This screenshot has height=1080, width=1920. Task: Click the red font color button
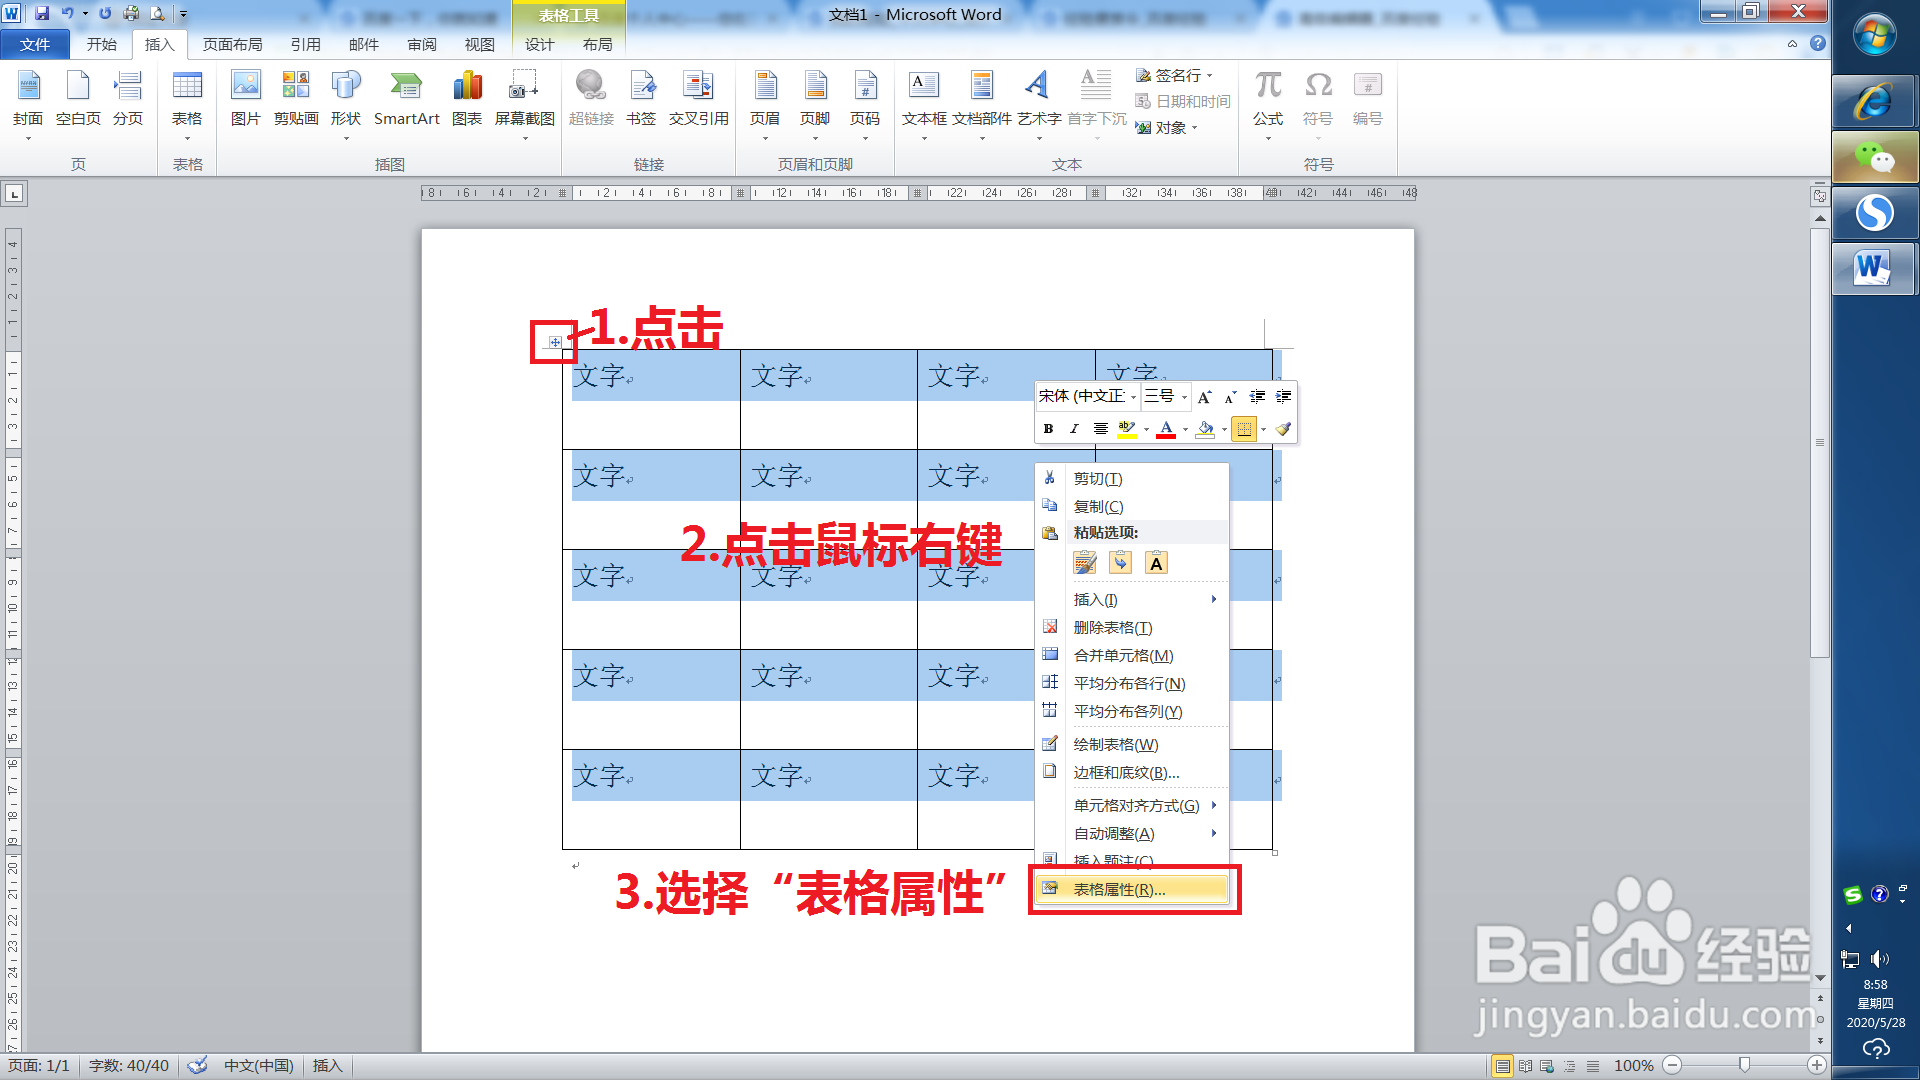(x=1166, y=429)
